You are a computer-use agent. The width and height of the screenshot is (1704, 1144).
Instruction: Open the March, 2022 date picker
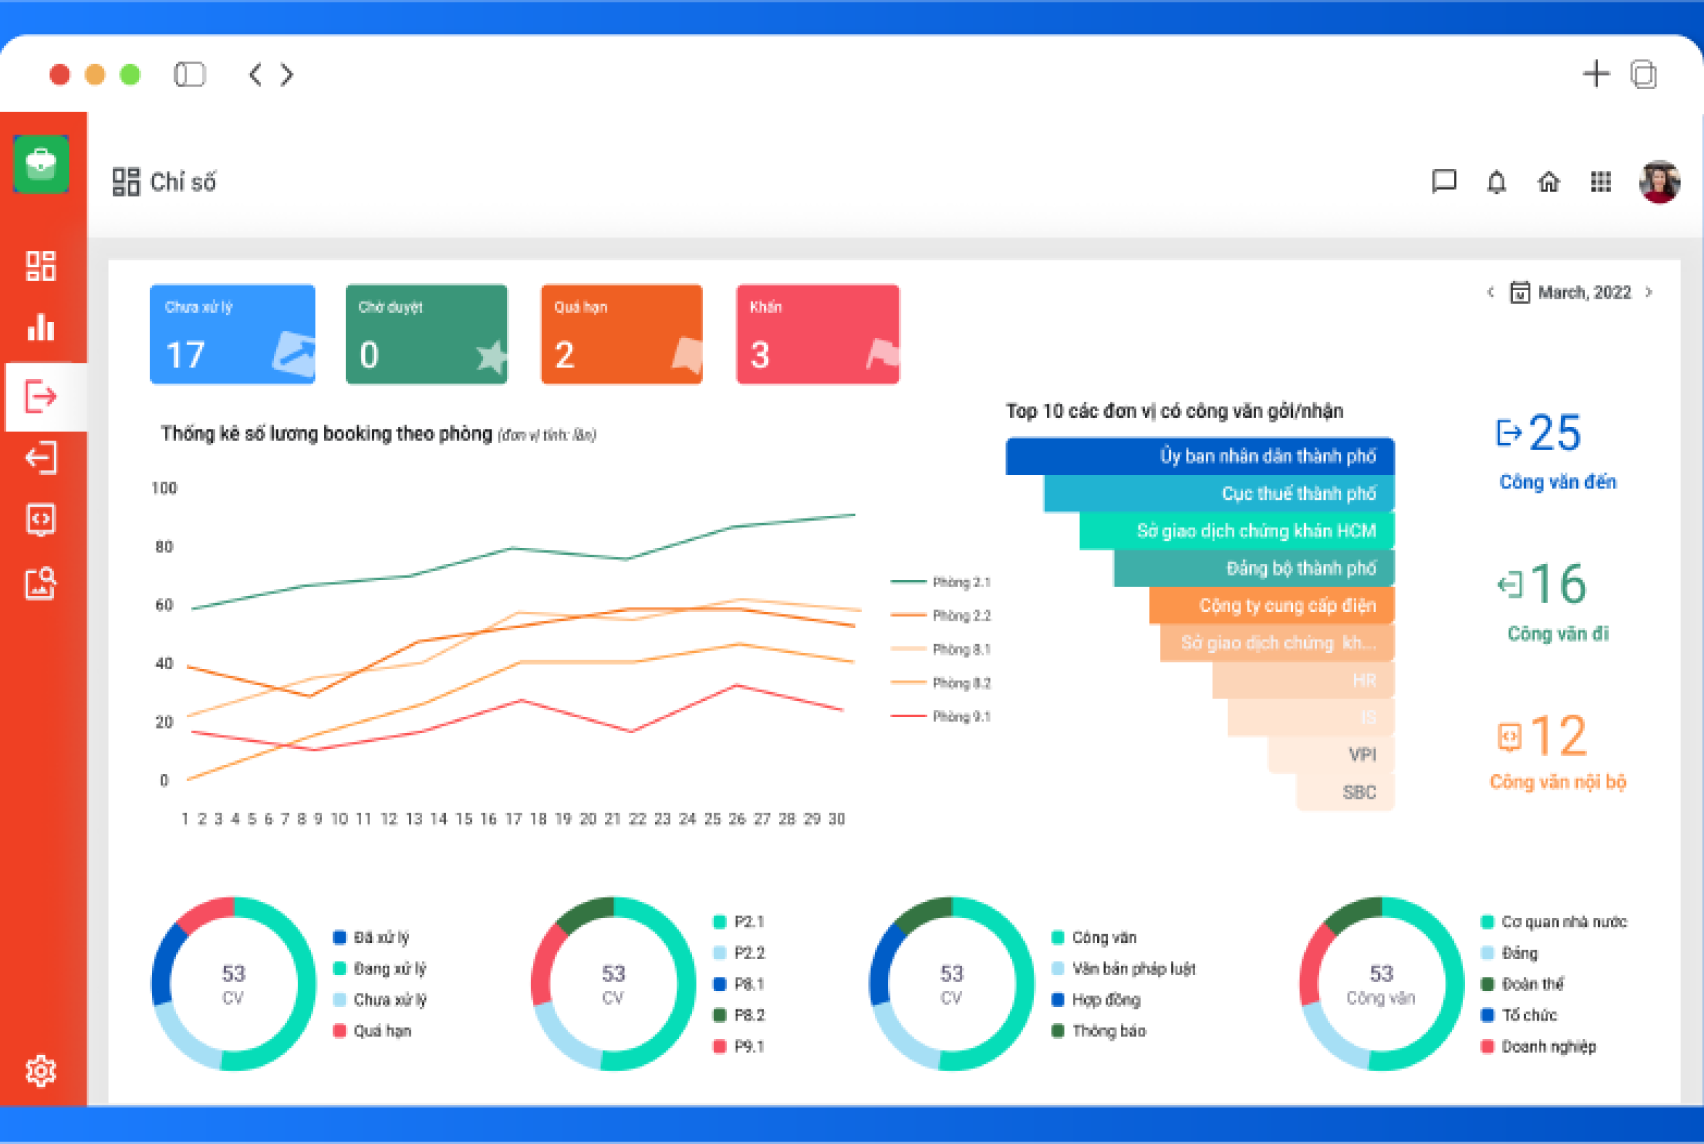click(x=1572, y=293)
